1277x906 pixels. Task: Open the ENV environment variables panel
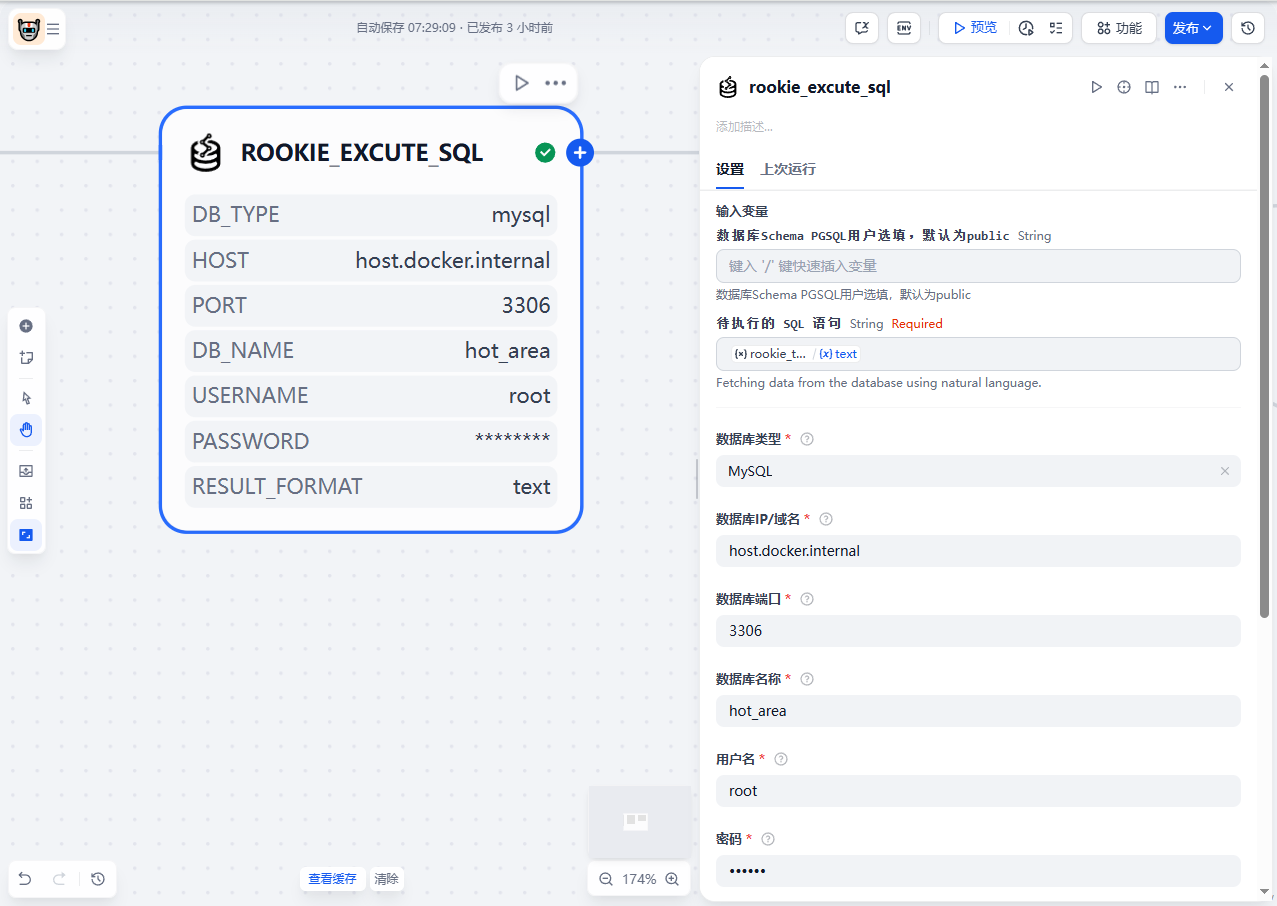[904, 28]
